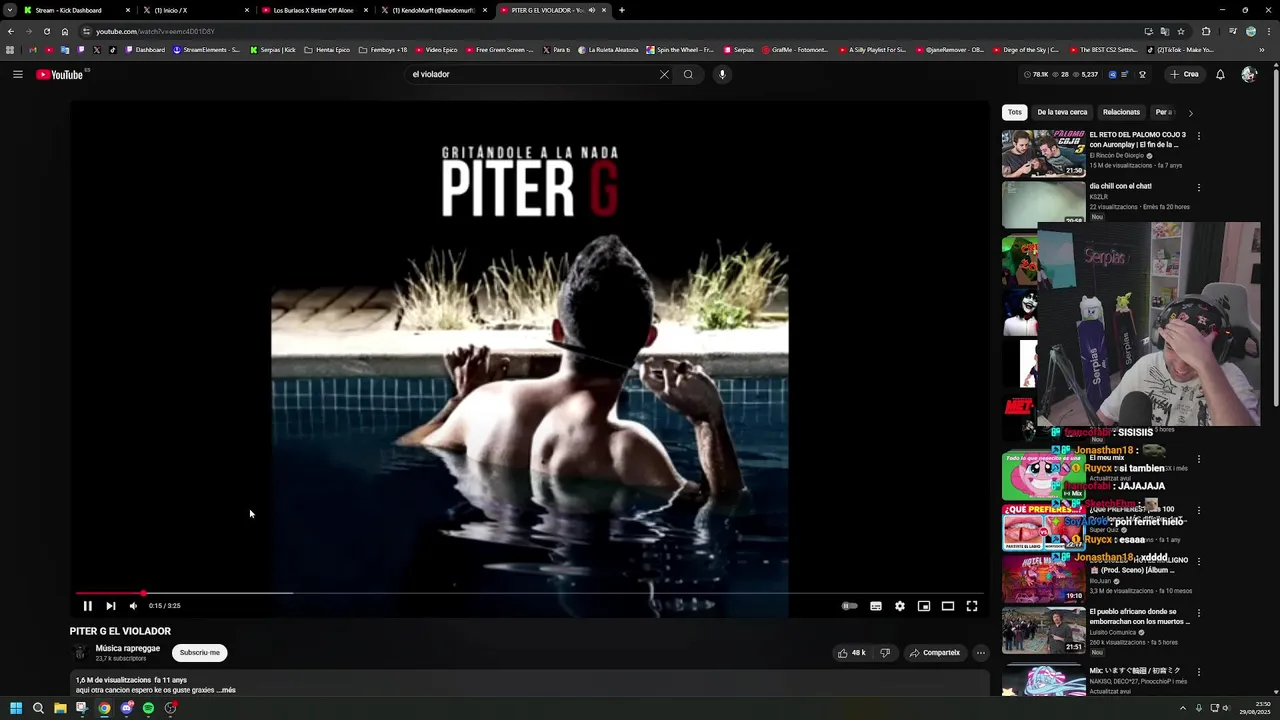
Task: Open a new browser tab with plus
Action: click(622, 10)
